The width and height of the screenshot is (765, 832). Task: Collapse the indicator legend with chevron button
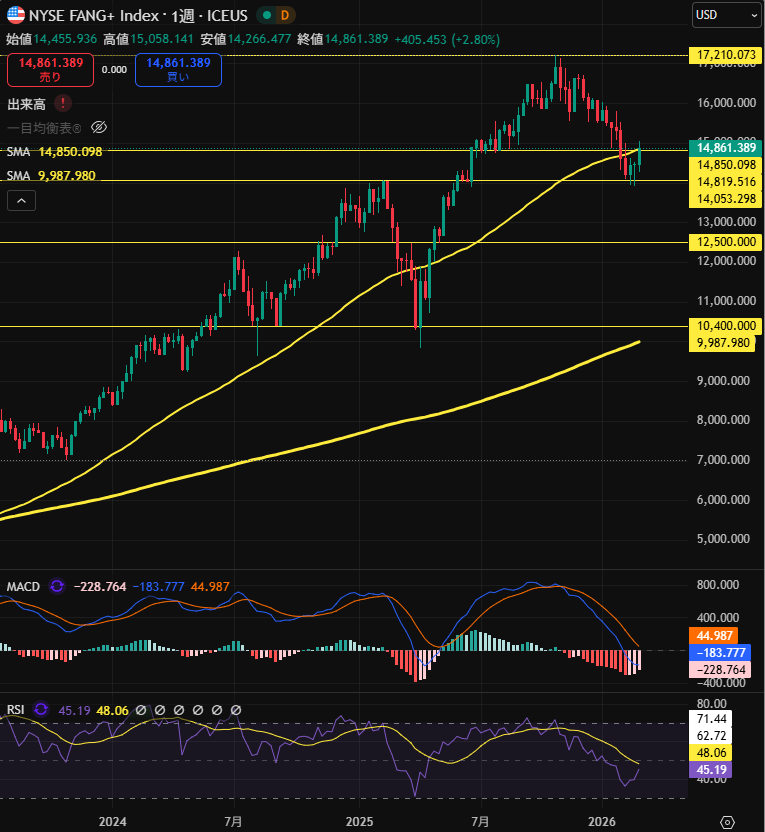[x=22, y=201]
